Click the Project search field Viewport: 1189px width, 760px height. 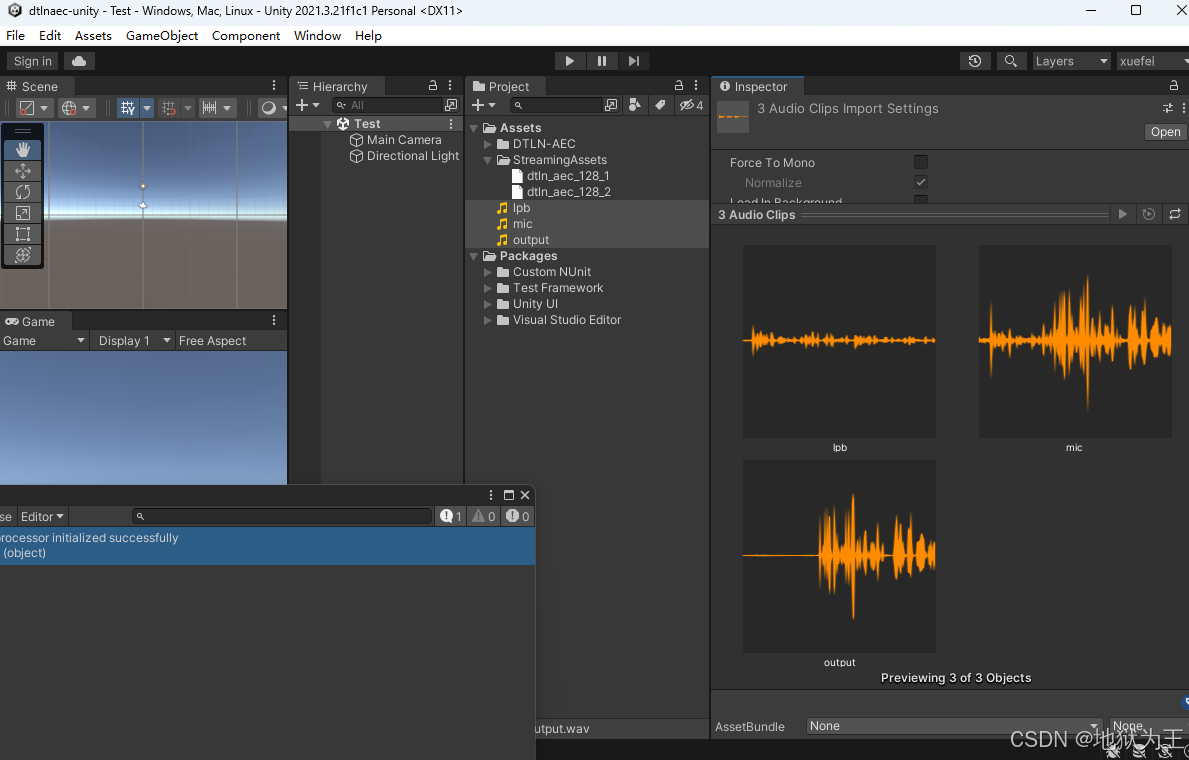coord(555,105)
